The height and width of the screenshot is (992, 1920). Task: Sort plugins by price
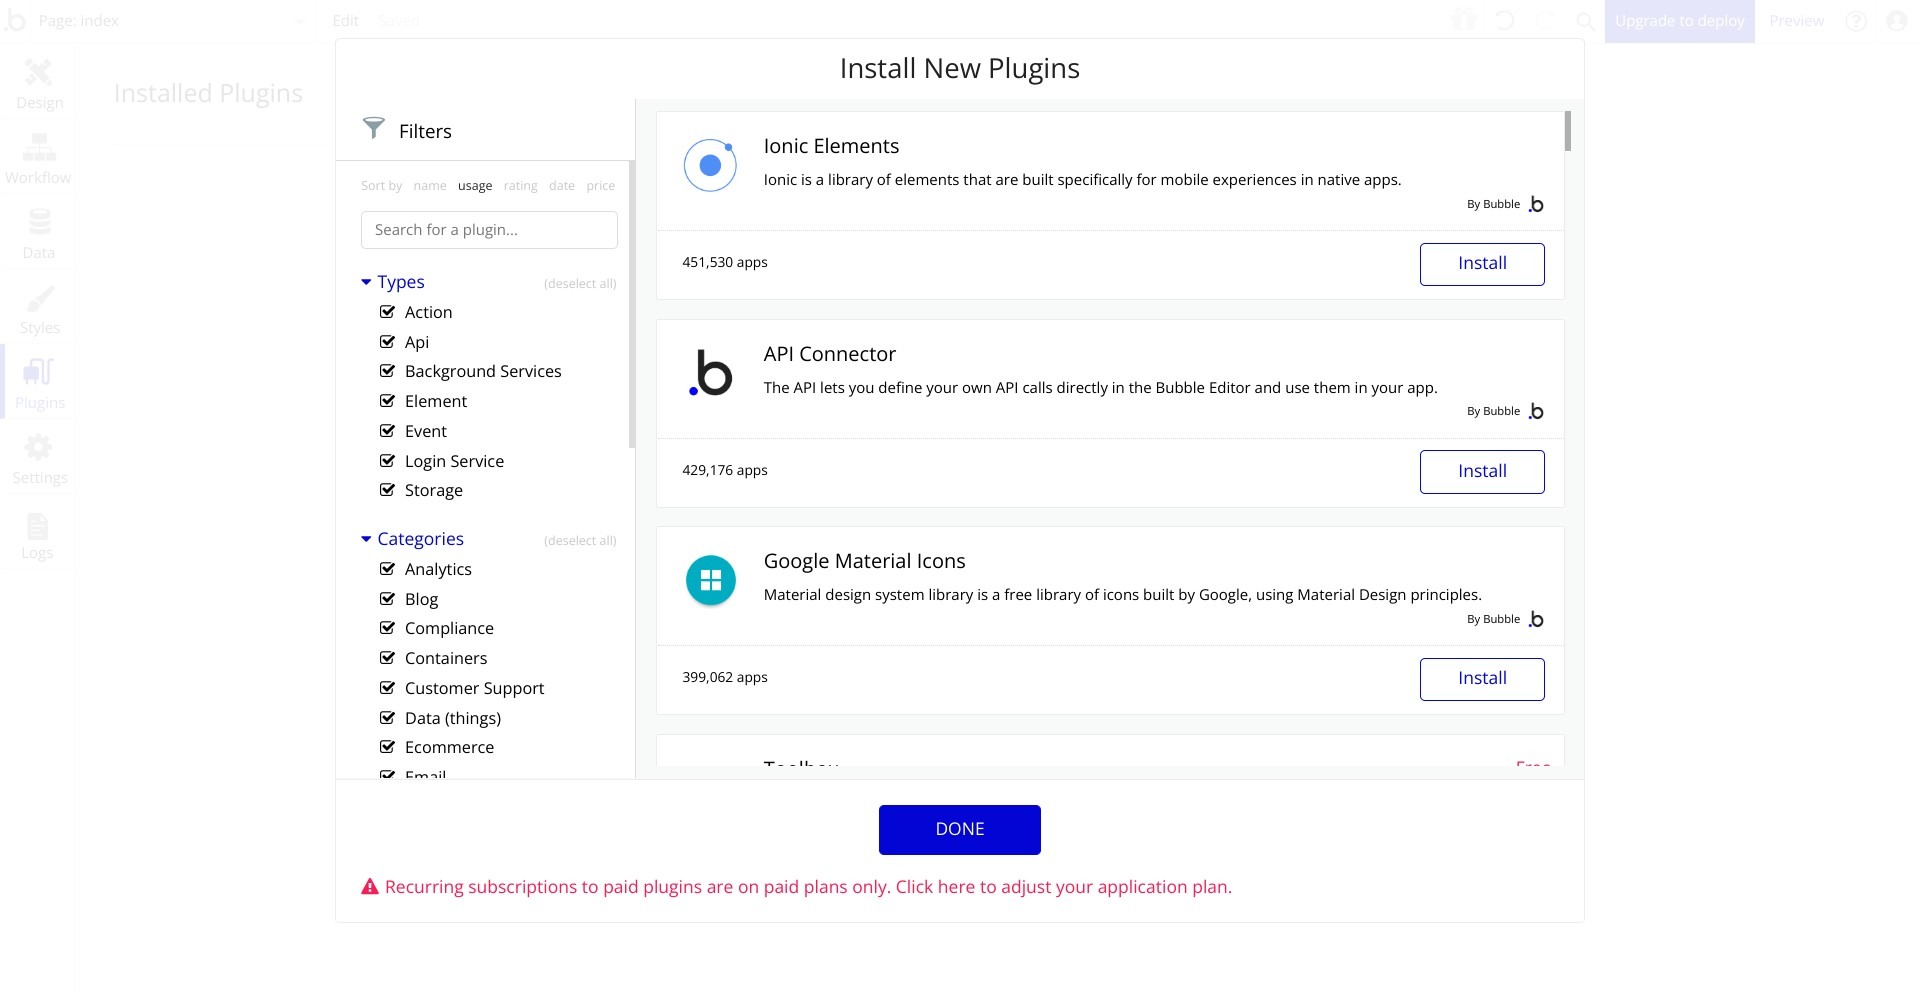600,186
